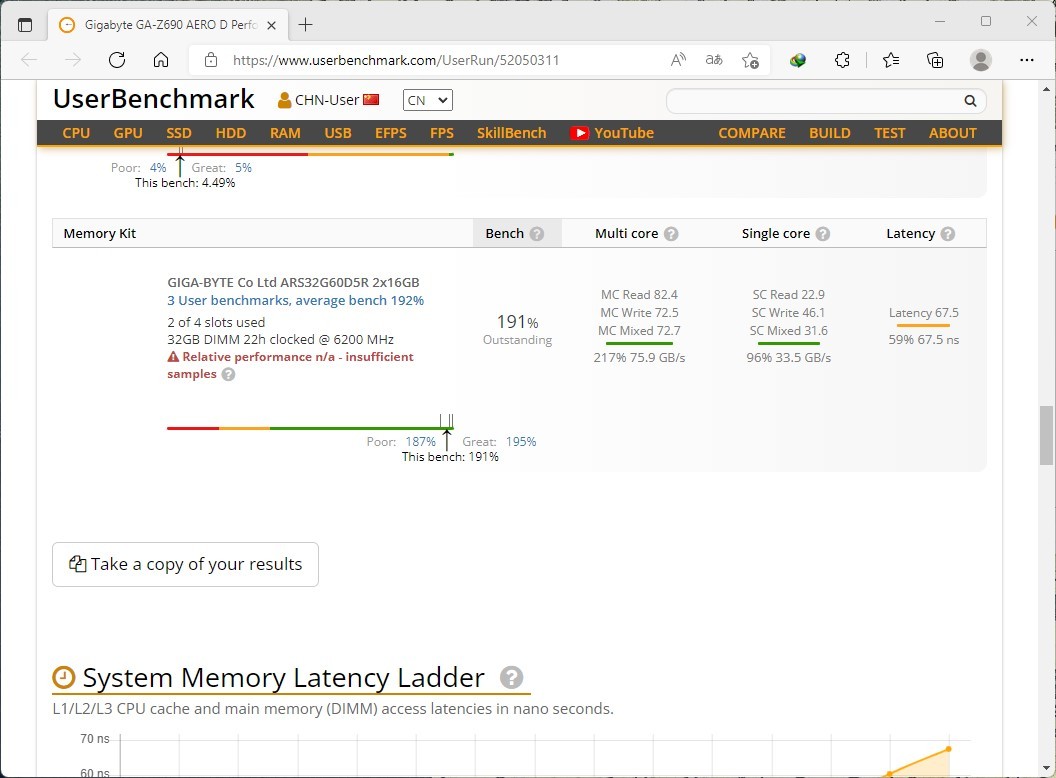Image resolution: width=1056 pixels, height=778 pixels.
Task: Open the TEST menu item
Action: click(x=890, y=133)
